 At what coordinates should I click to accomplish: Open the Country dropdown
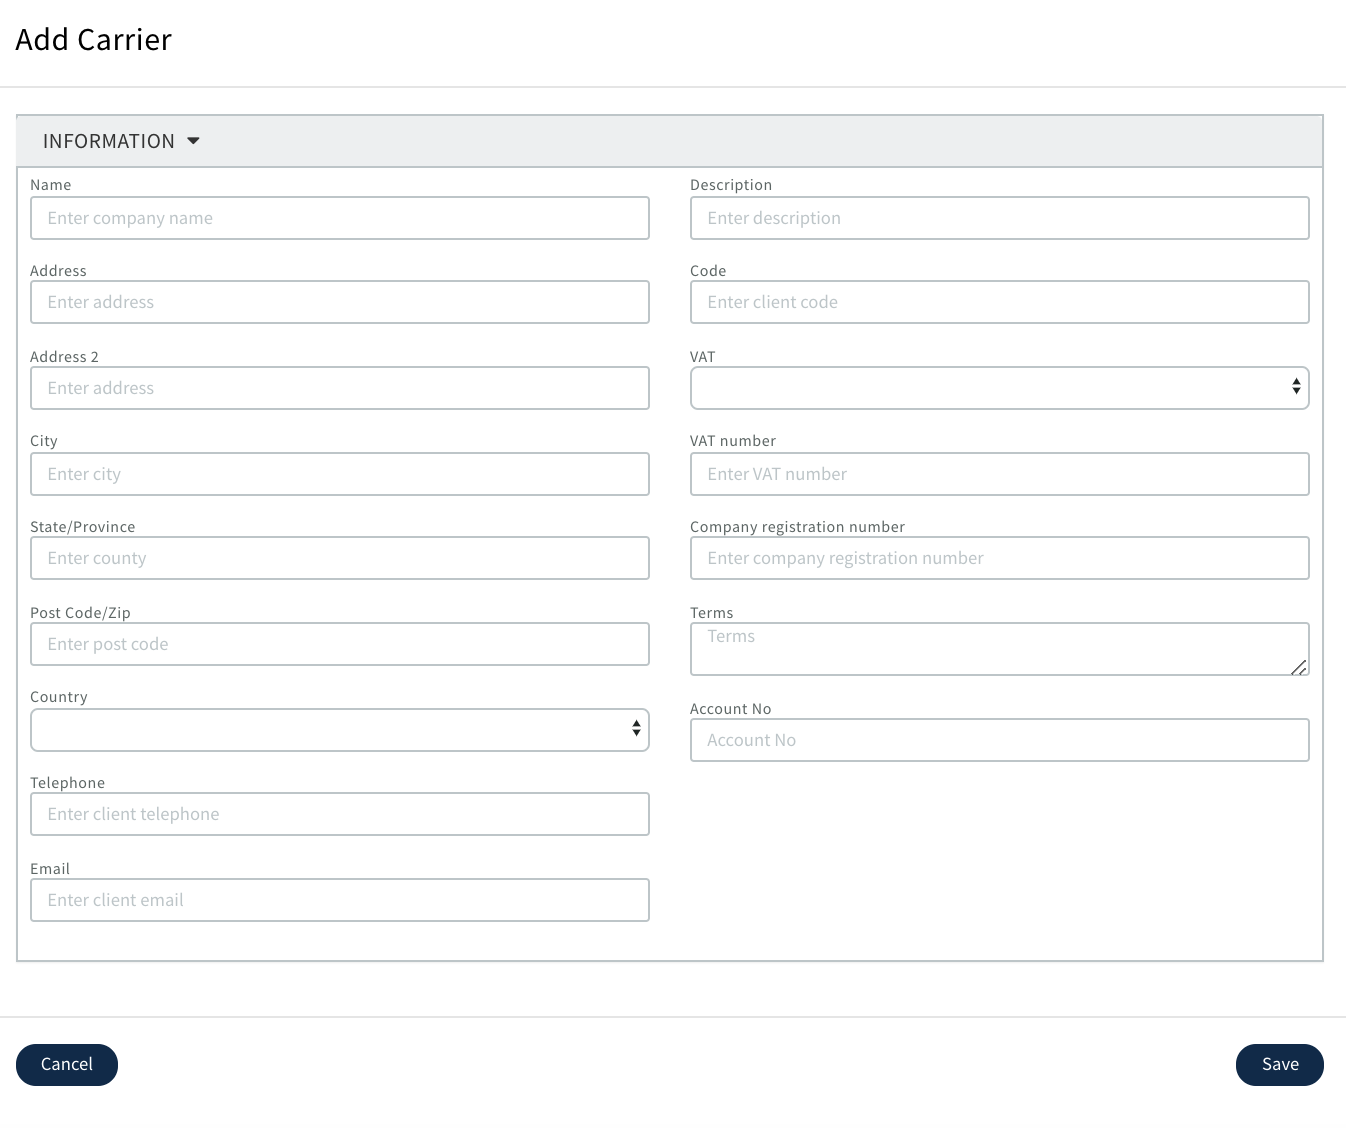[x=339, y=730]
